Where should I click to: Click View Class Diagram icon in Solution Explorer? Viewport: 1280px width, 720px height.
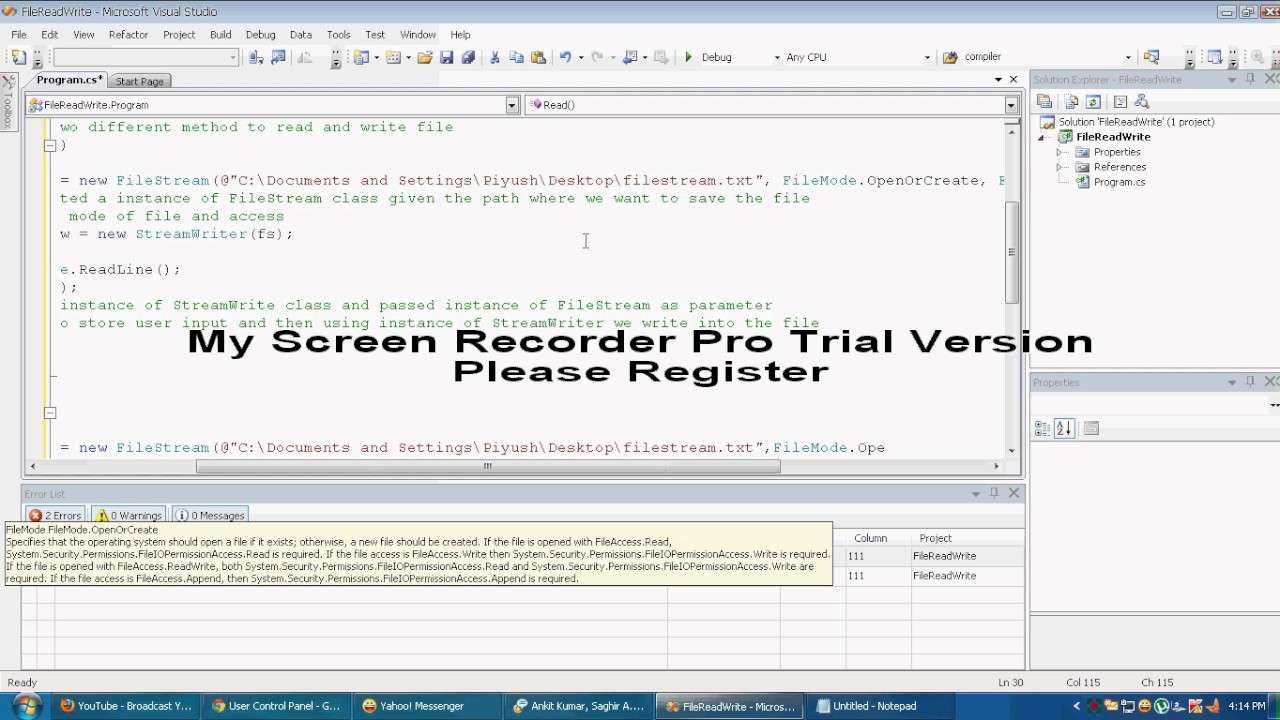click(1142, 101)
